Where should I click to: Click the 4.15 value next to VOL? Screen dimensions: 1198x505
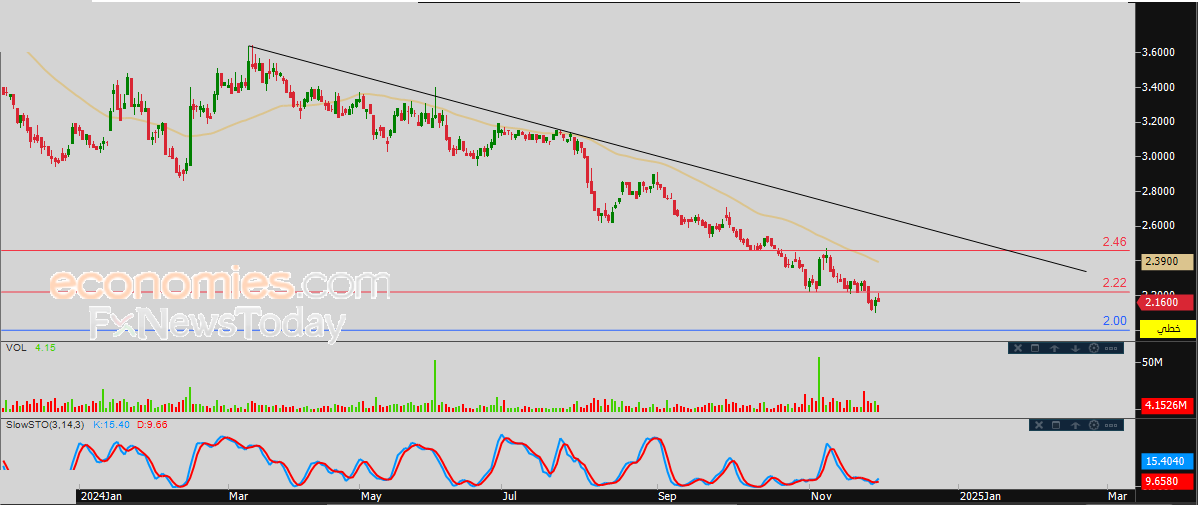click(x=44, y=347)
